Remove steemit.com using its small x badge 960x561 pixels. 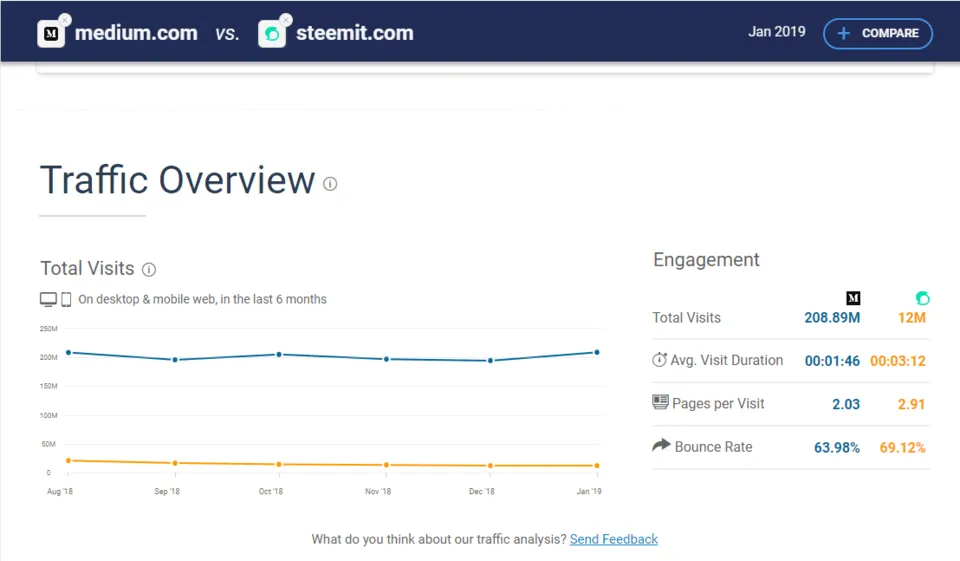point(286,20)
